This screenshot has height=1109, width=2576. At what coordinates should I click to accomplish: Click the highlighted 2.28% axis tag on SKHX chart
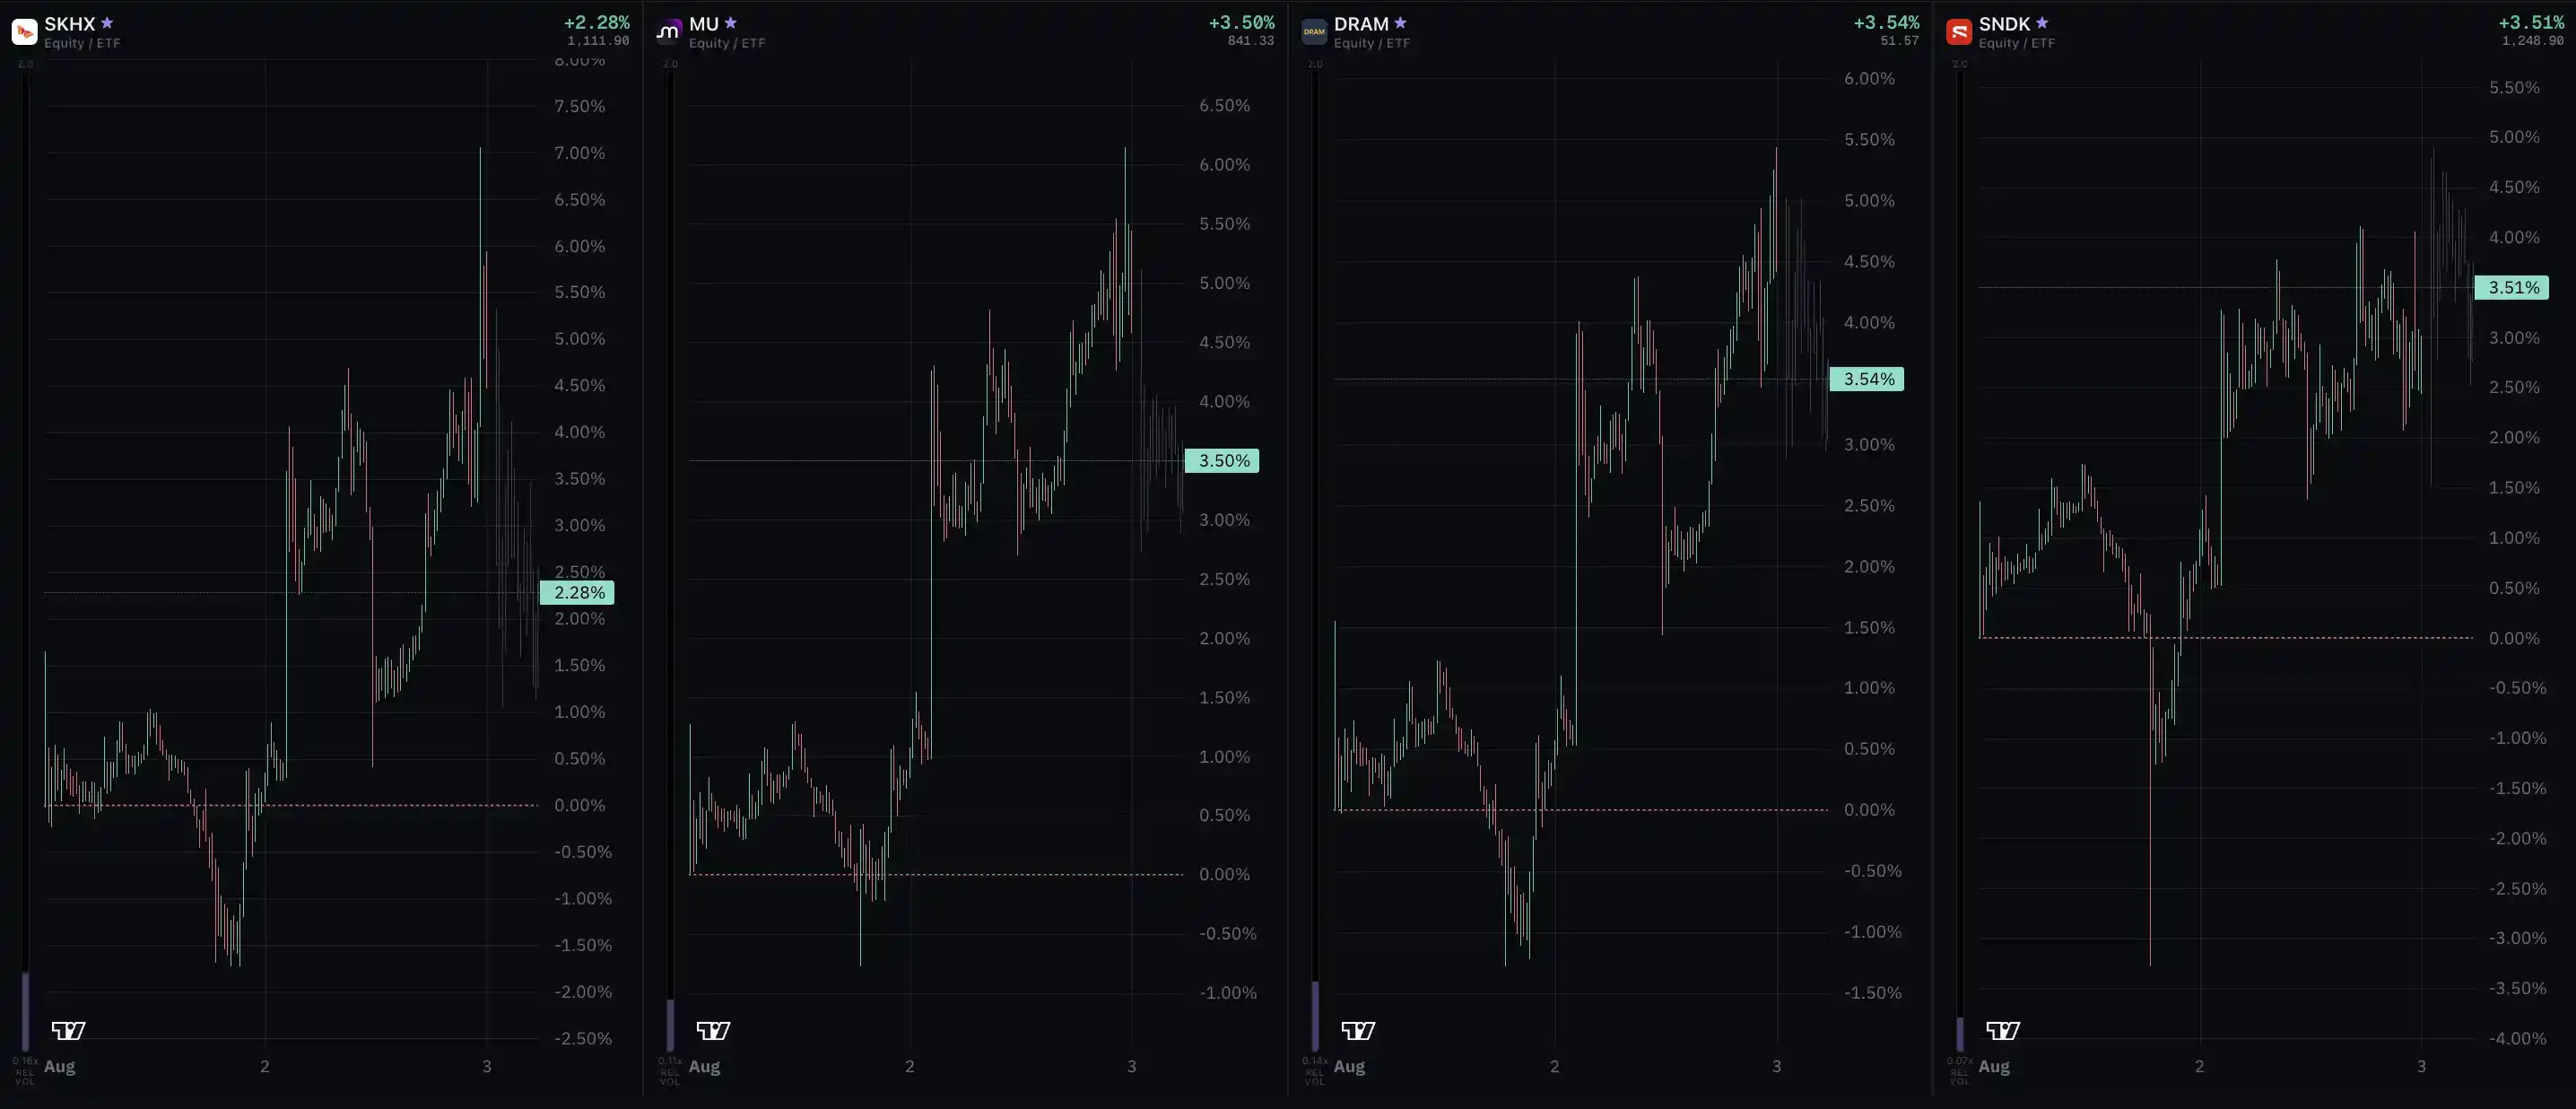coord(577,593)
